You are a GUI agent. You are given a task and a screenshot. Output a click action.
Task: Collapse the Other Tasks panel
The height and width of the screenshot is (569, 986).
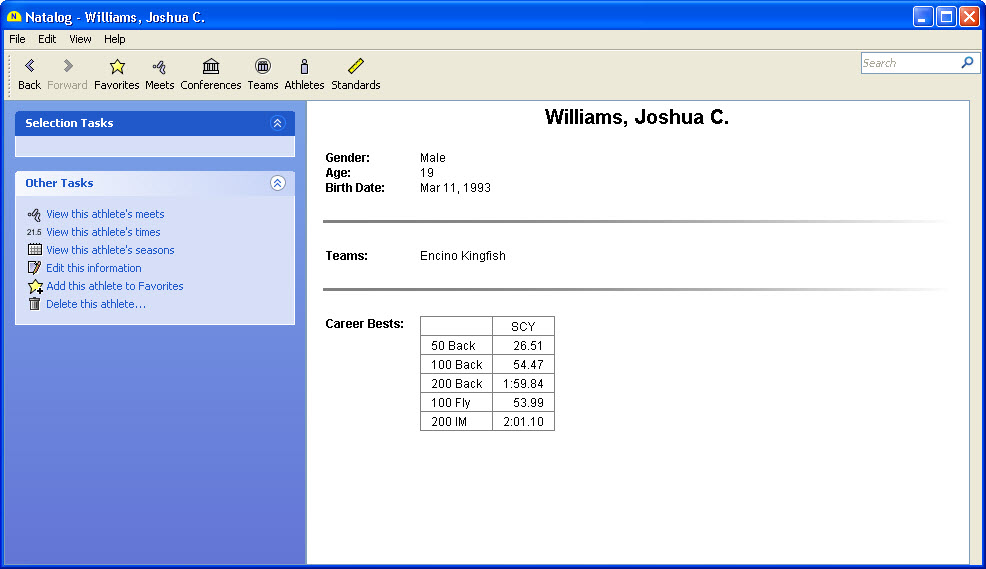point(278,183)
